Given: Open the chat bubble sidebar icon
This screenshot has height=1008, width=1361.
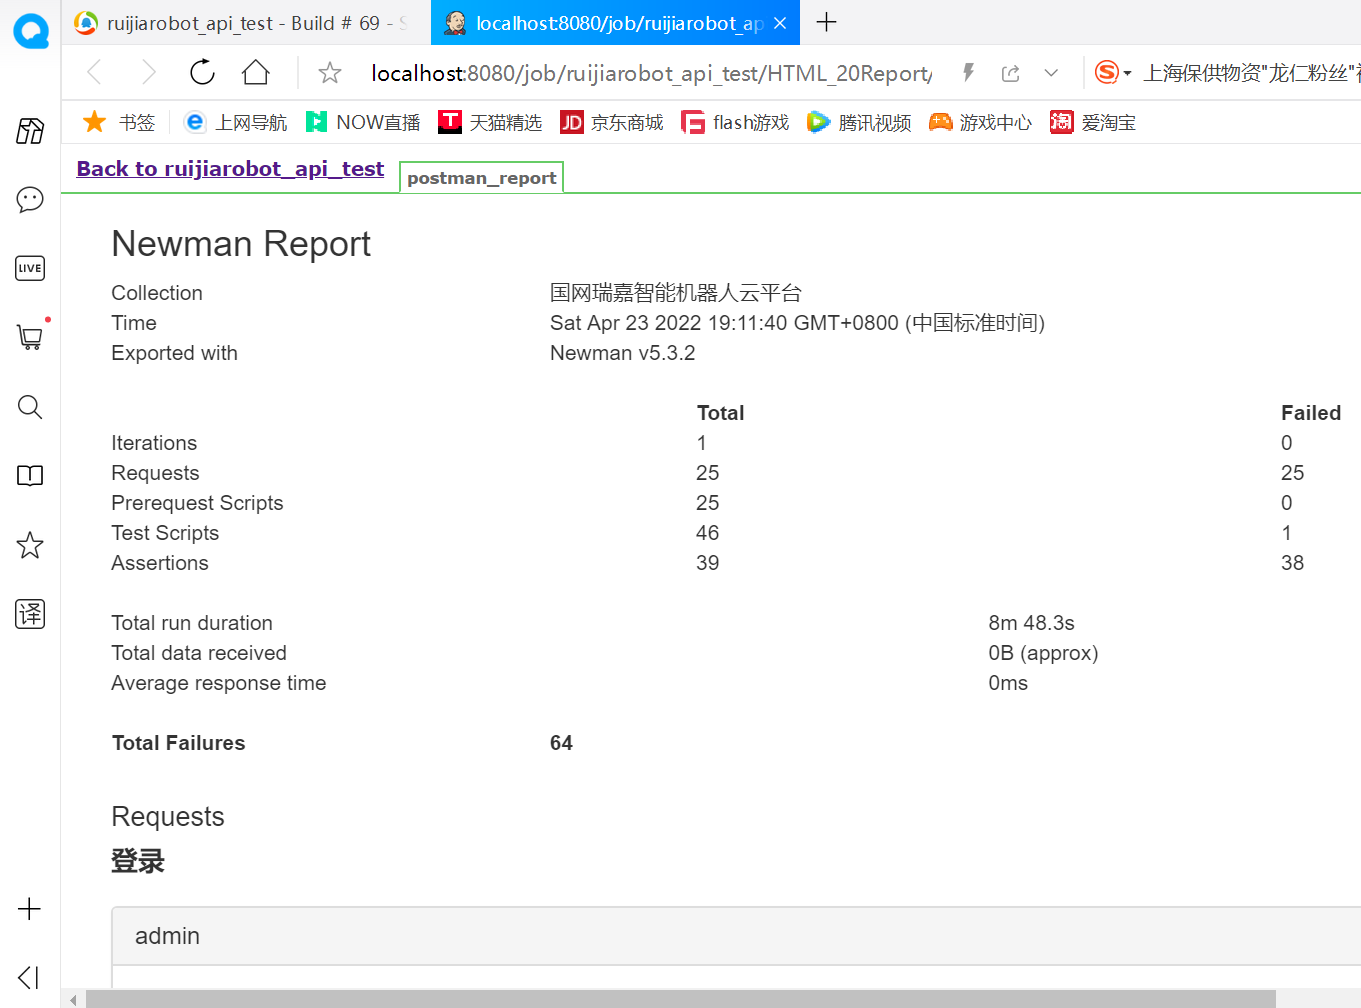Looking at the screenshot, I should tap(30, 199).
